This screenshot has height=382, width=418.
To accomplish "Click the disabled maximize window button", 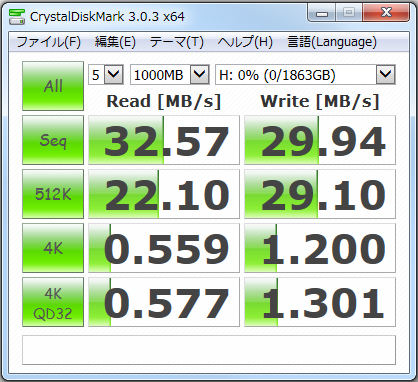I will click(x=349, y=13).
